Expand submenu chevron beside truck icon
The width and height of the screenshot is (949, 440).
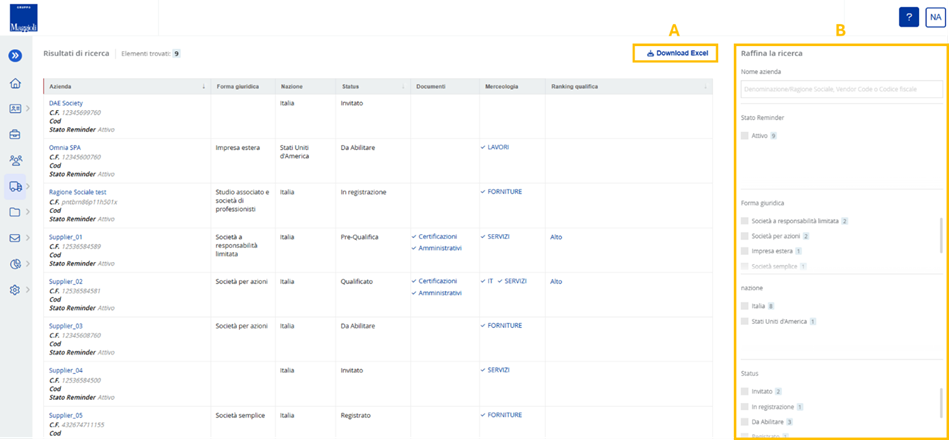[x=28, y=186]
